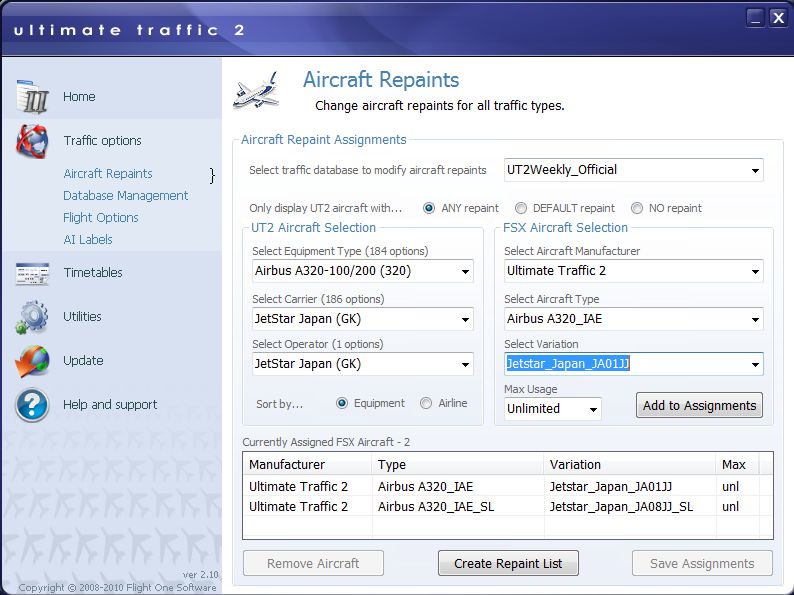Click the Traffic options globe icon
Image resolution: width=794 pixels, height=595 pixels.
[x=32, y=141]
